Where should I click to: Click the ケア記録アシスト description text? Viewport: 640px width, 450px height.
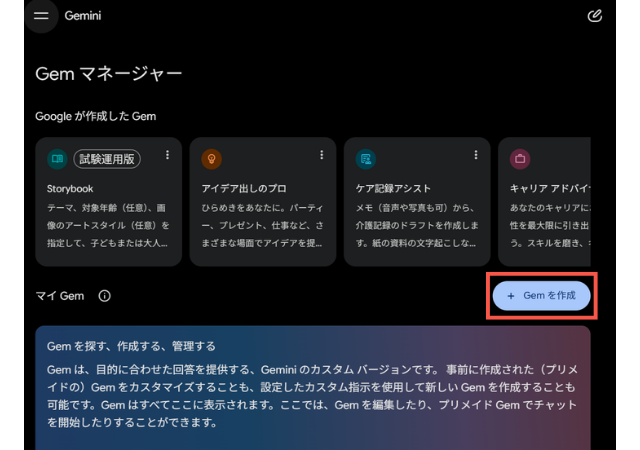coord(416,225)
